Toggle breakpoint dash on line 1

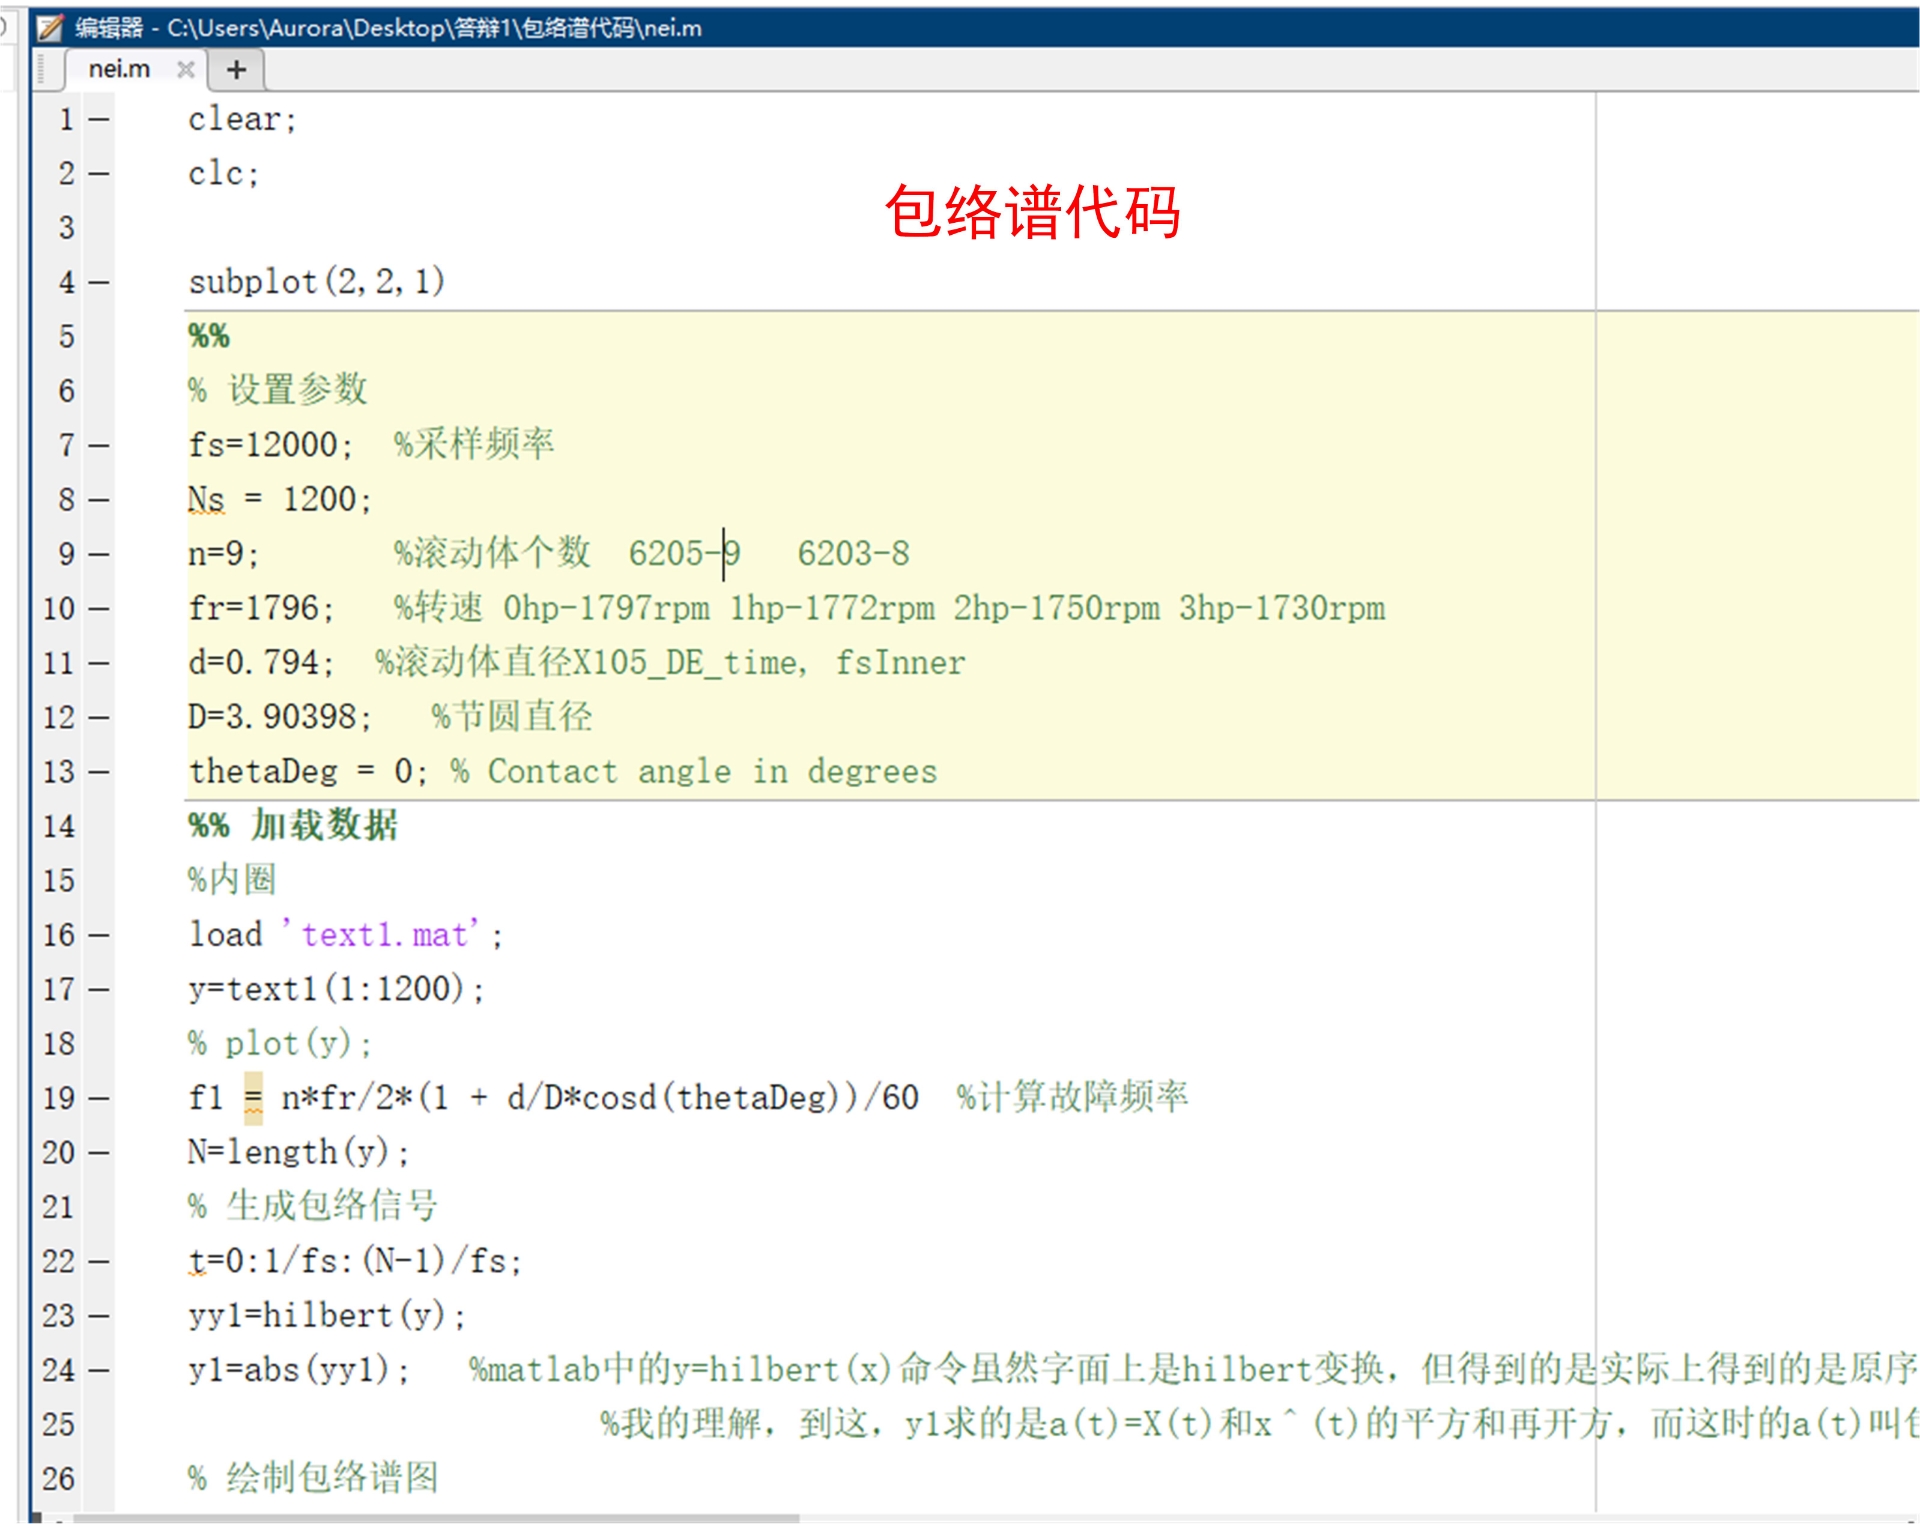(x=98, y=119)
